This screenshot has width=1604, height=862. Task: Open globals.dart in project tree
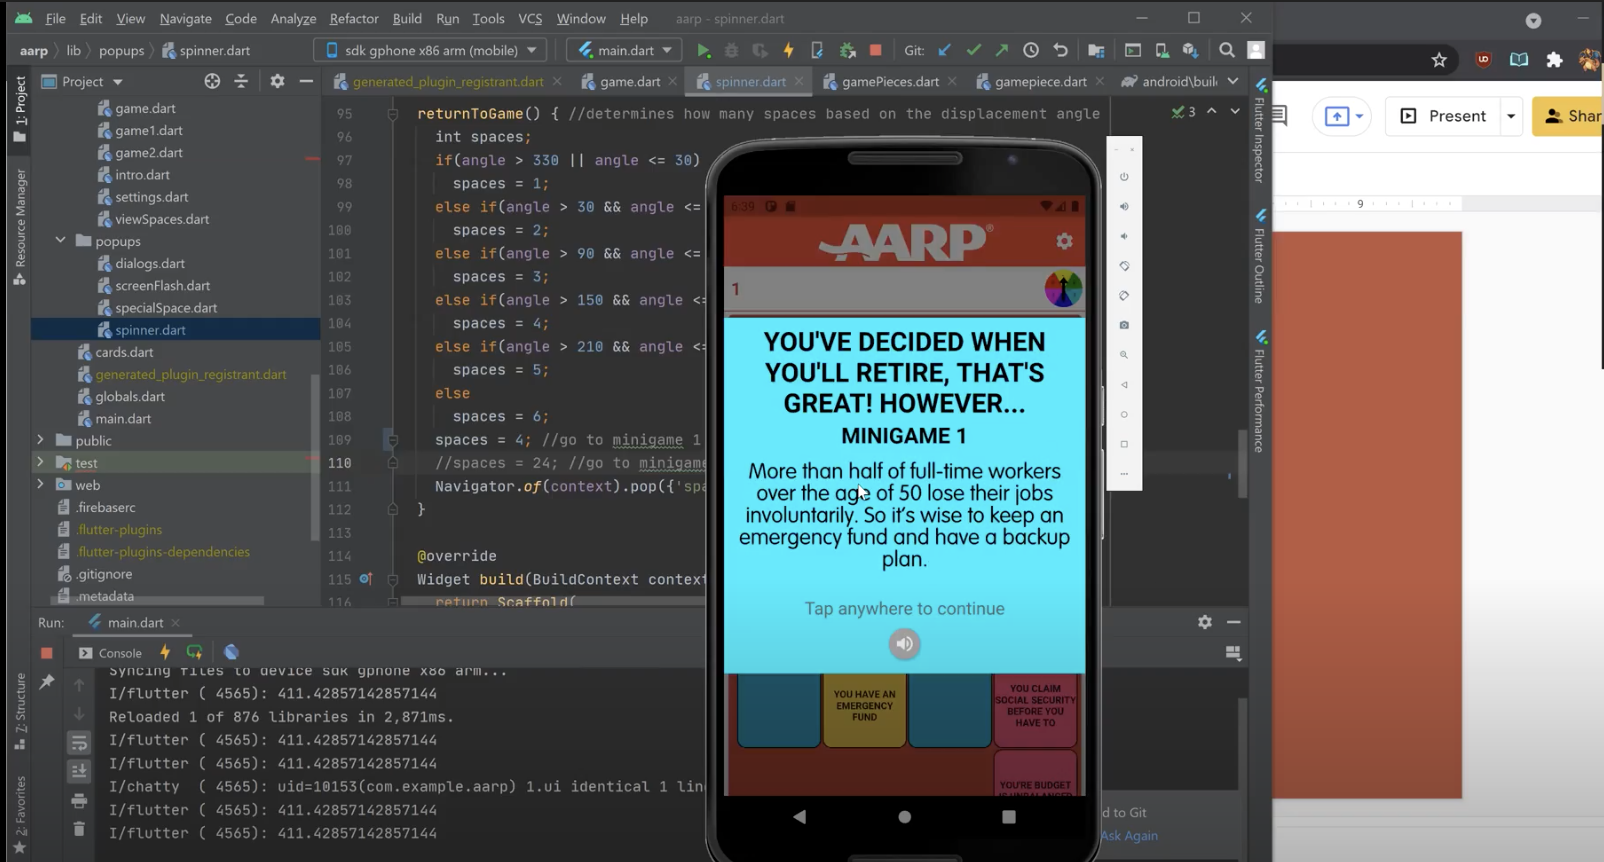click(130, 396)
